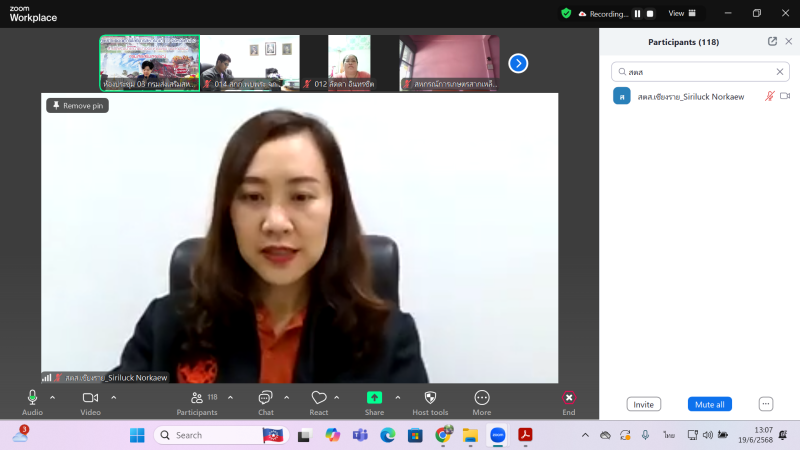Open participants panel more options
The width and height of the screenshot is (800, 450).
click(766, 404)
